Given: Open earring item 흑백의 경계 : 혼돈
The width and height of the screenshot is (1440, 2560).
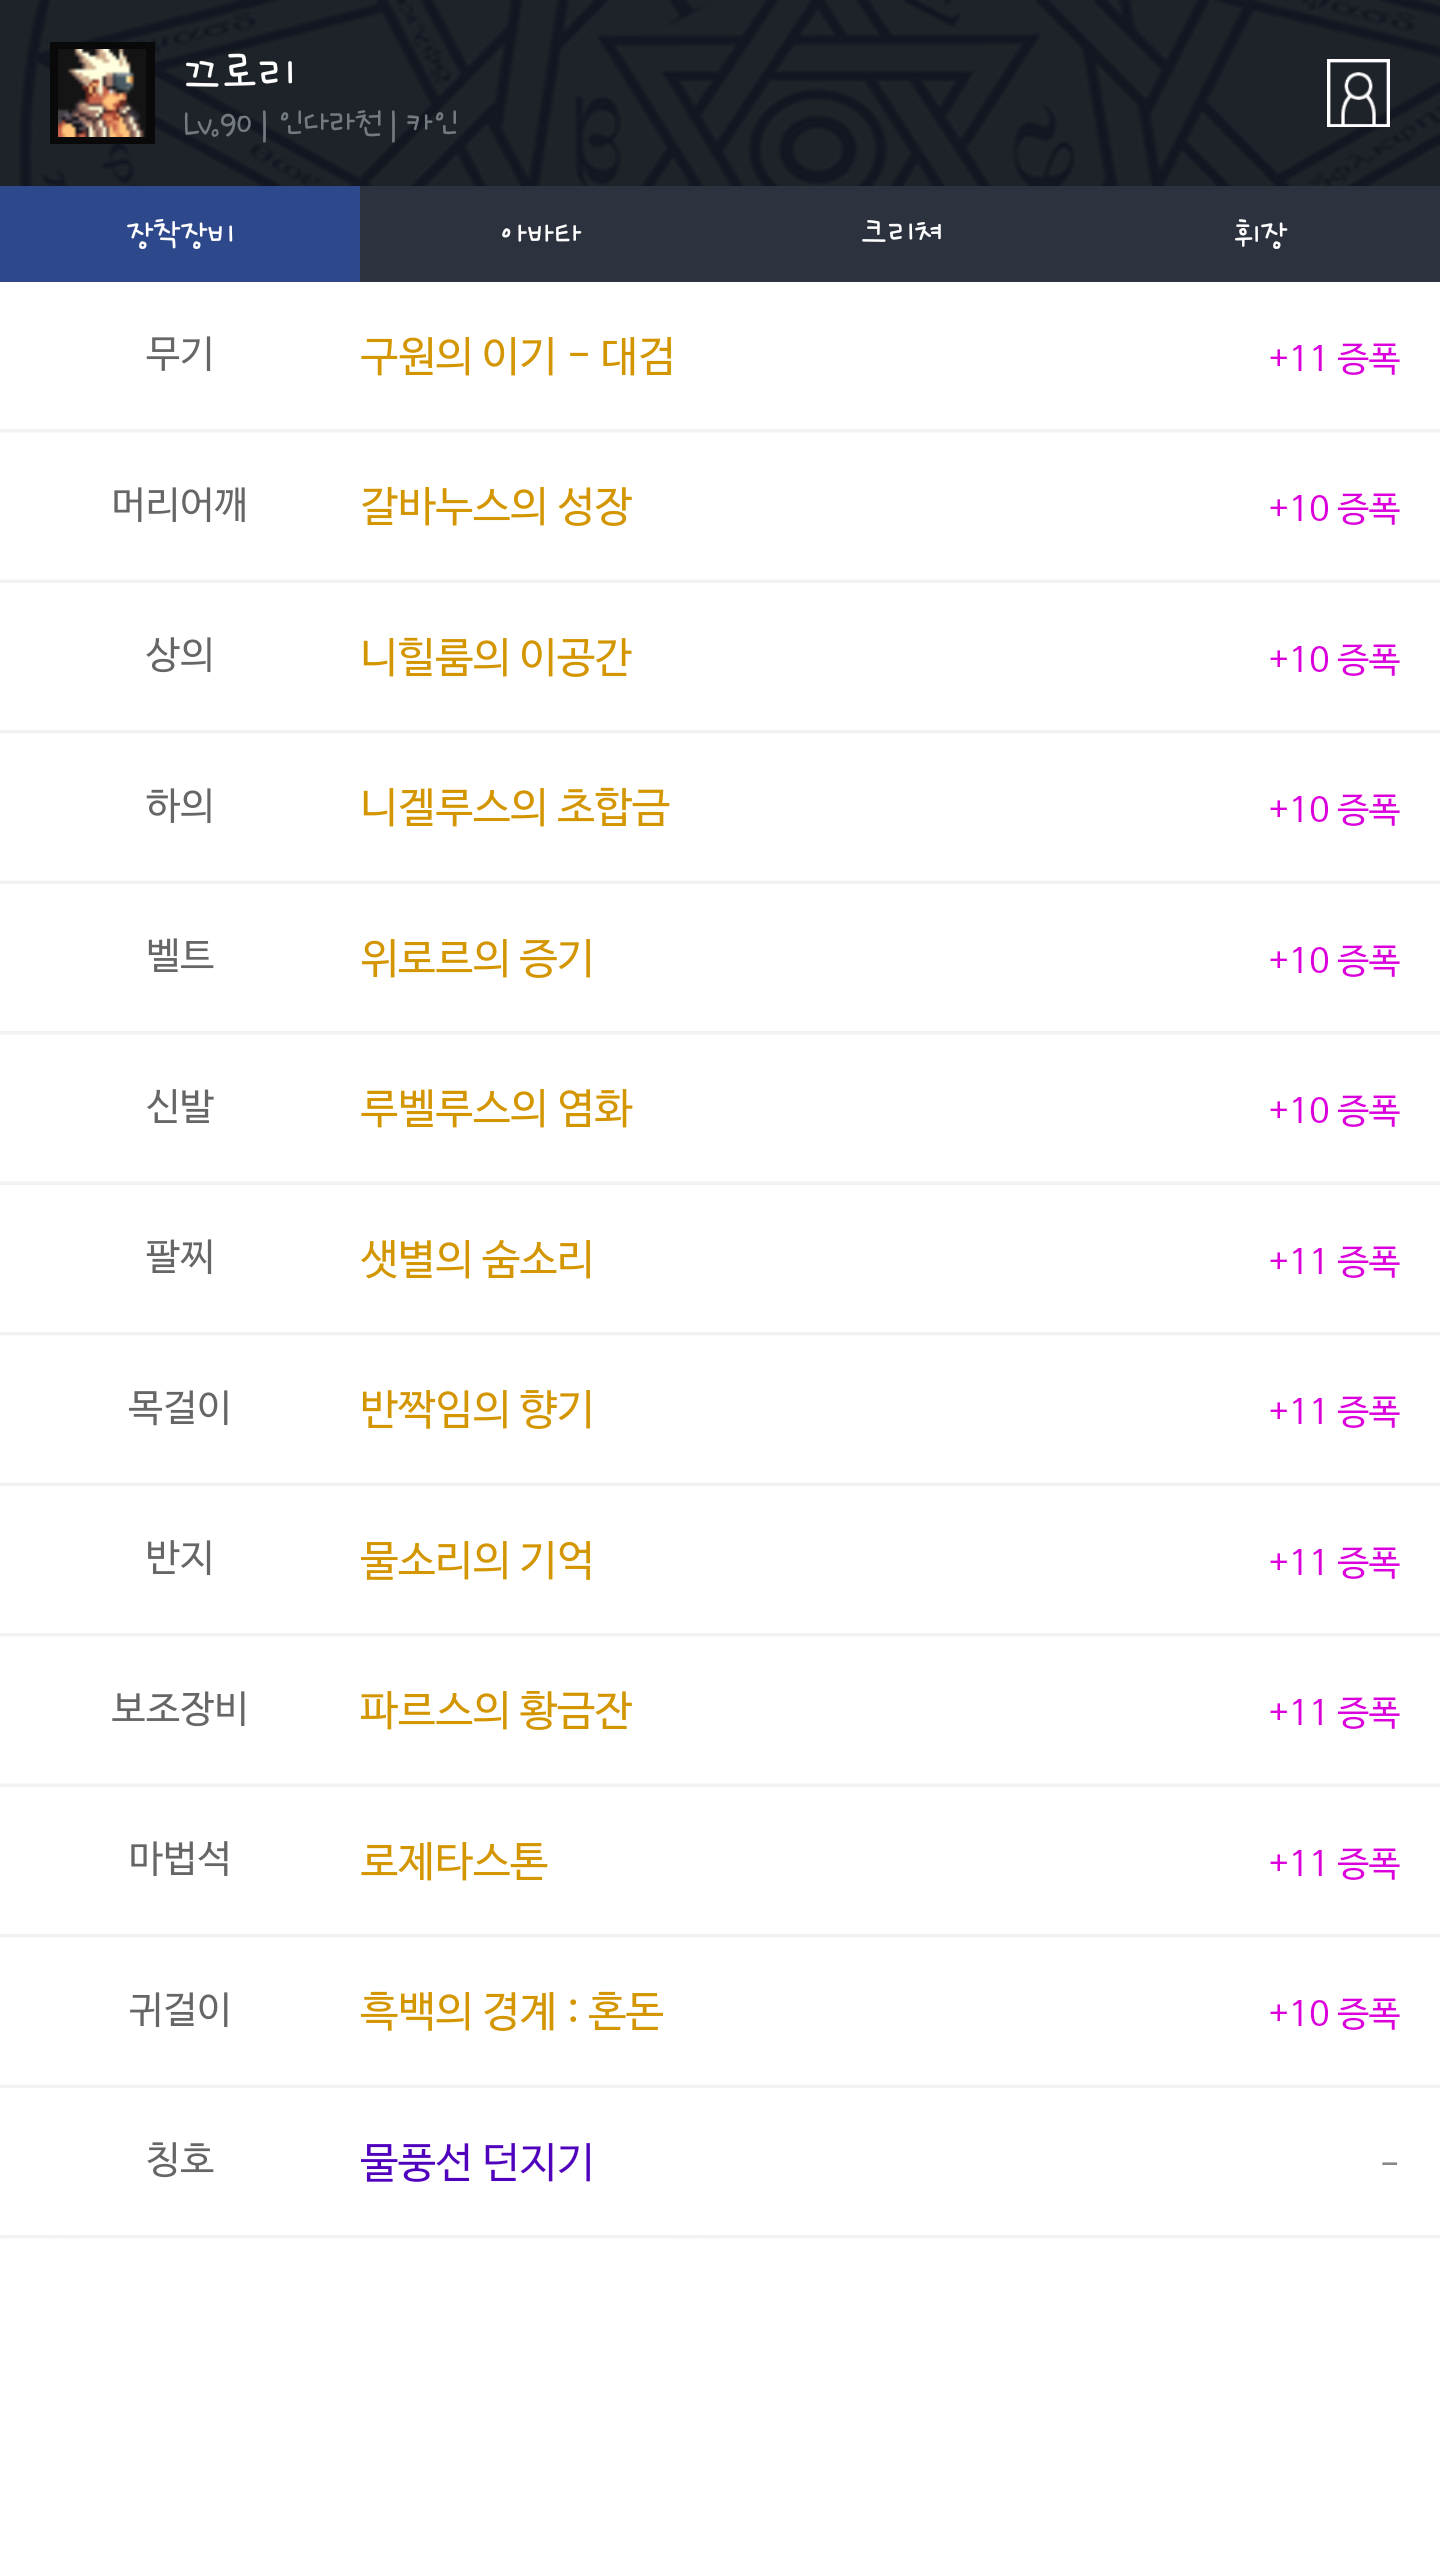Looking at the screenshot, I should pos(511,2011).
